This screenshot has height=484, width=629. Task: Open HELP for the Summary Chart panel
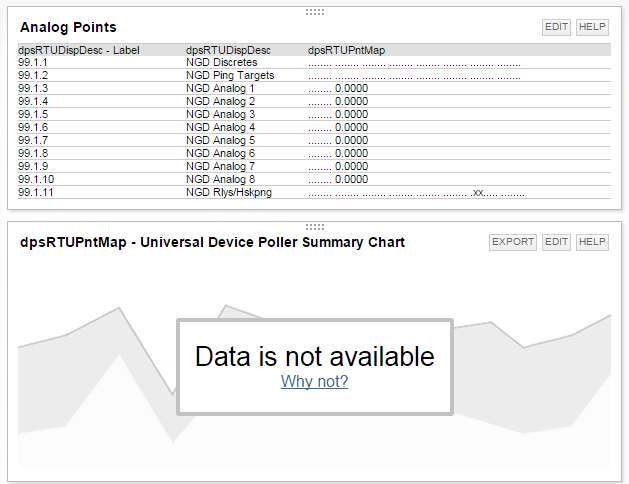point(592,242)
